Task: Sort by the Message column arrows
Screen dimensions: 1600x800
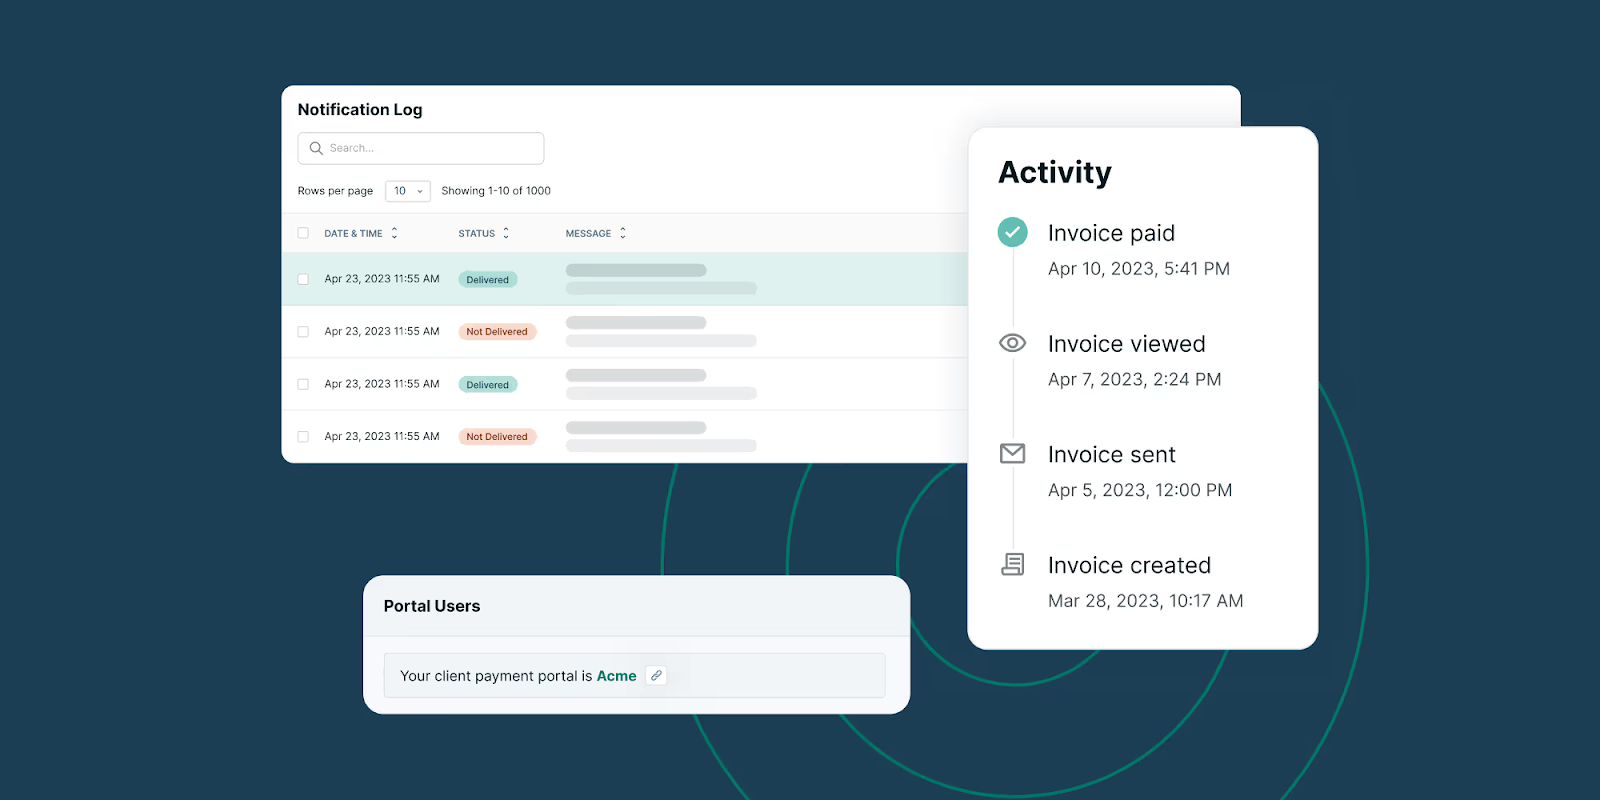Action: pos(623,233)
